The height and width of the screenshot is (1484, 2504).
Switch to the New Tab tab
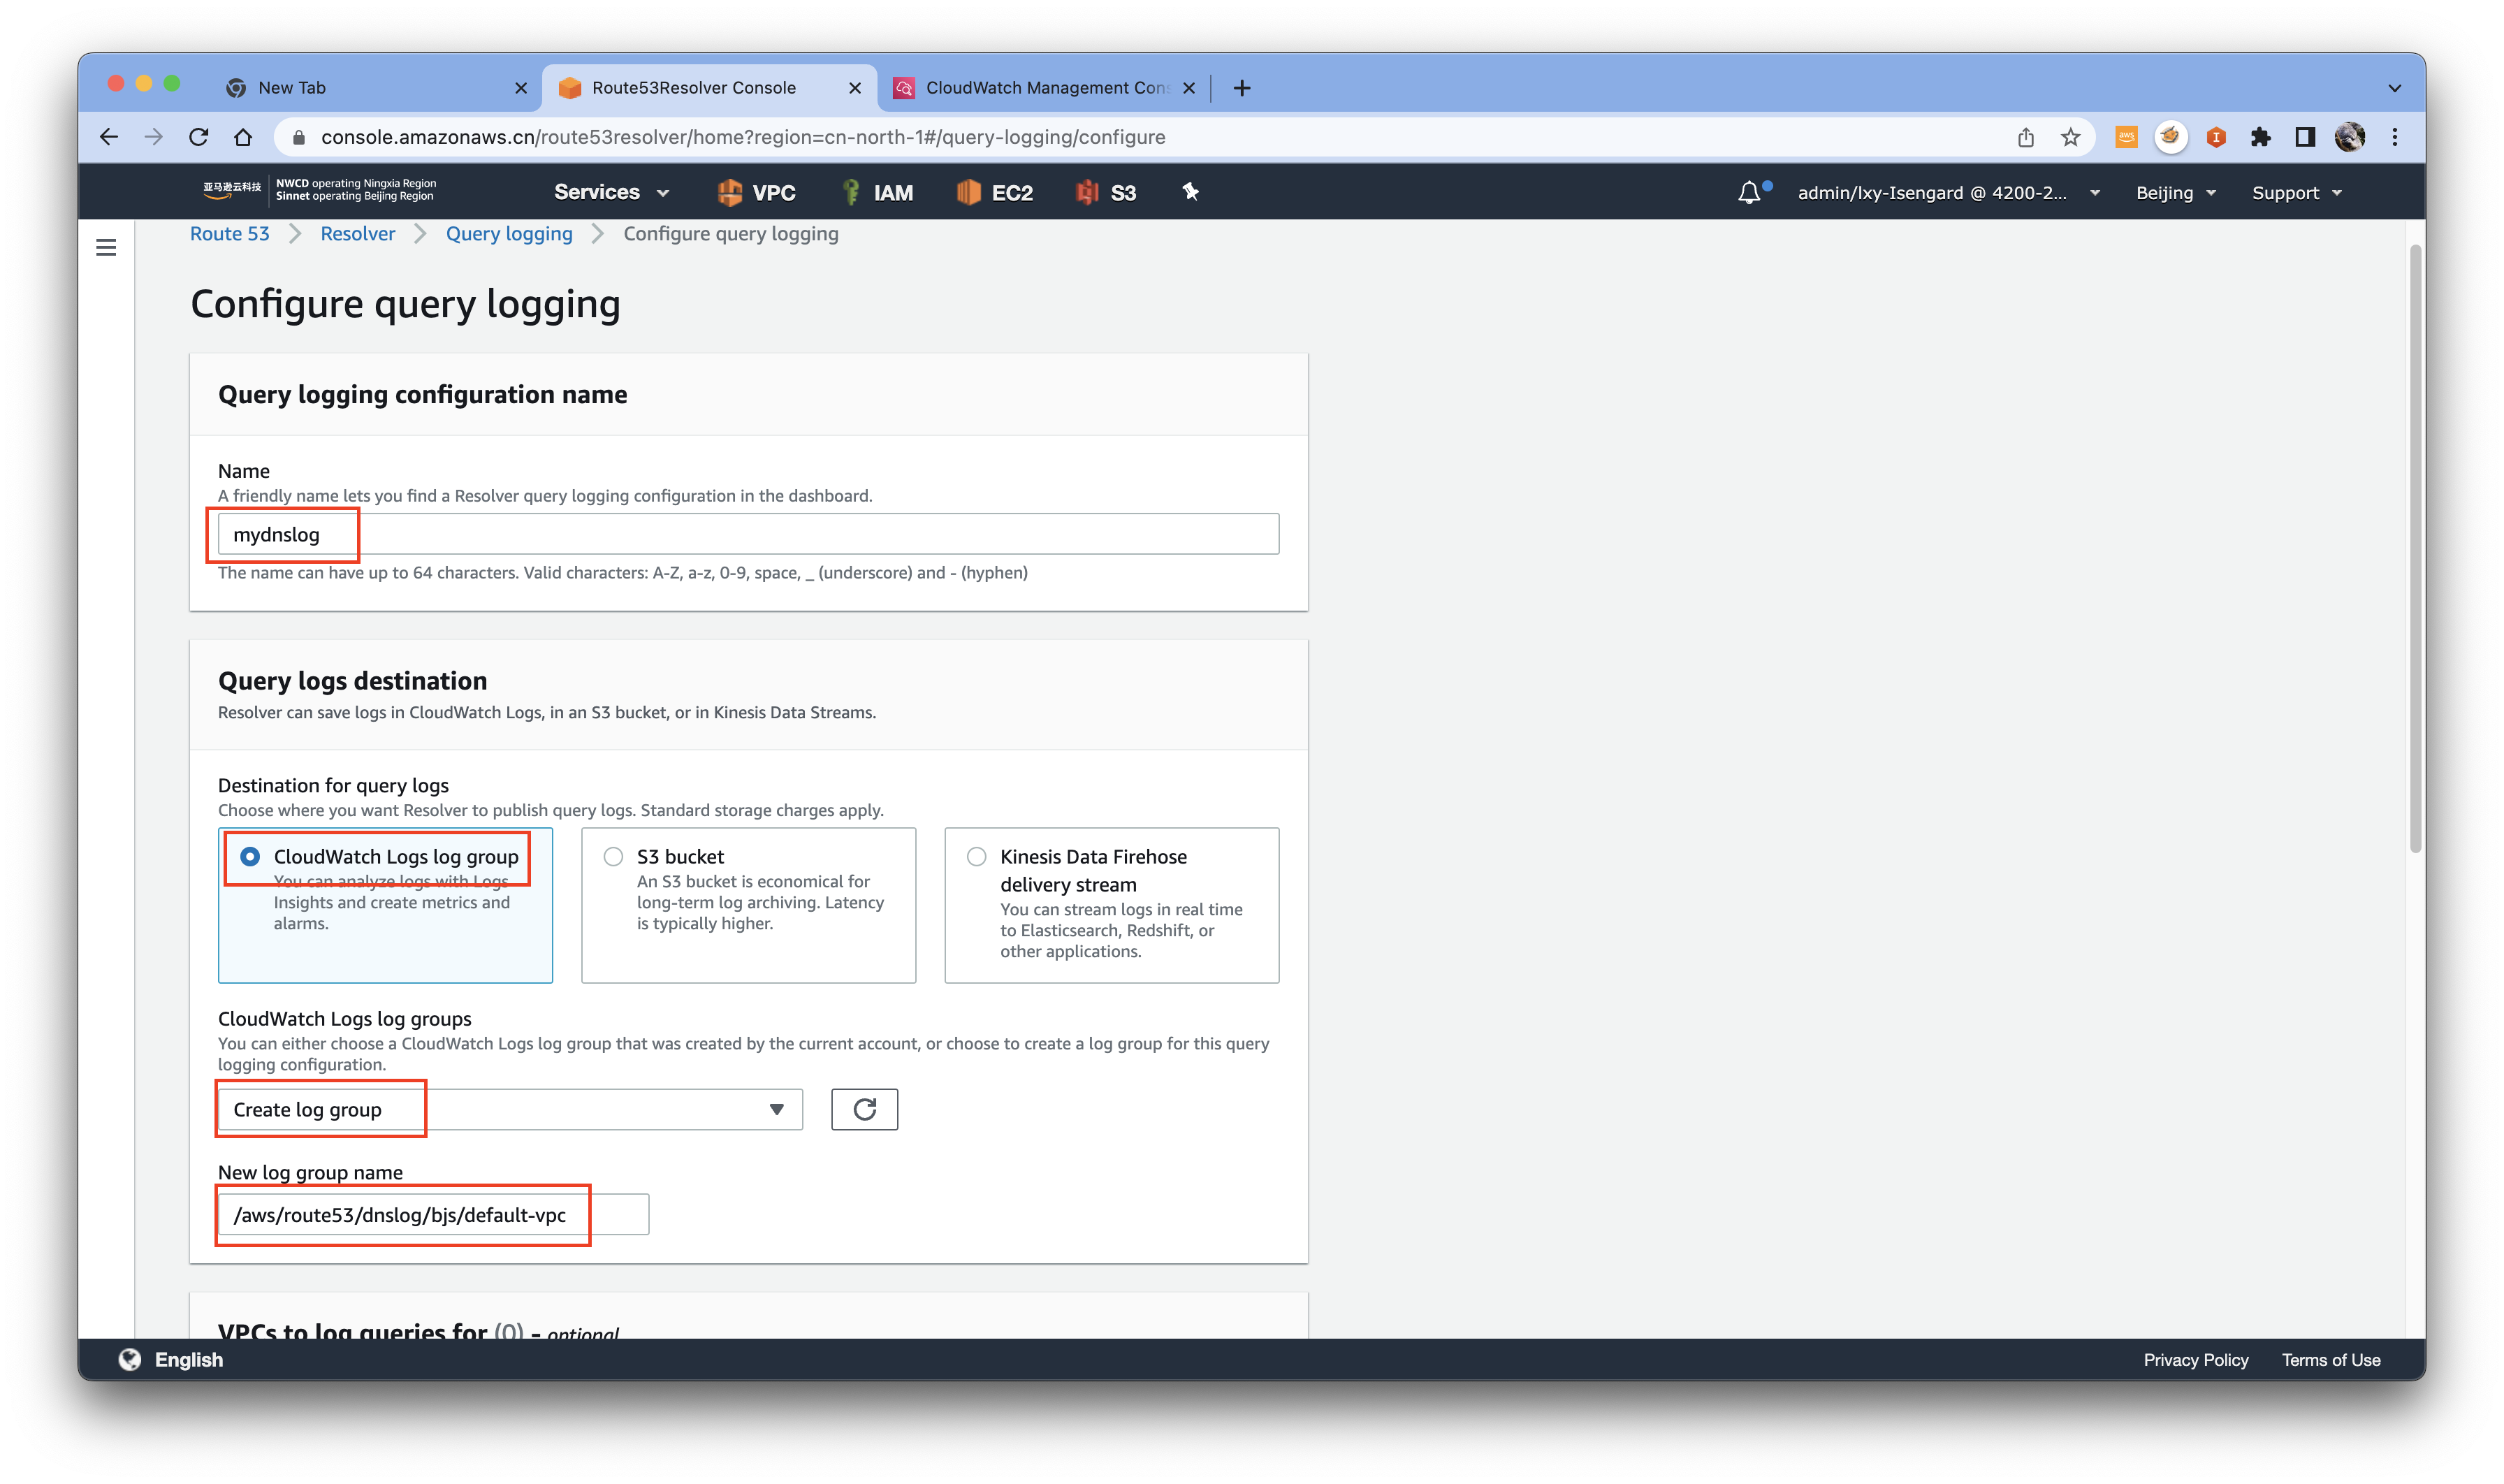coord(376,88)
